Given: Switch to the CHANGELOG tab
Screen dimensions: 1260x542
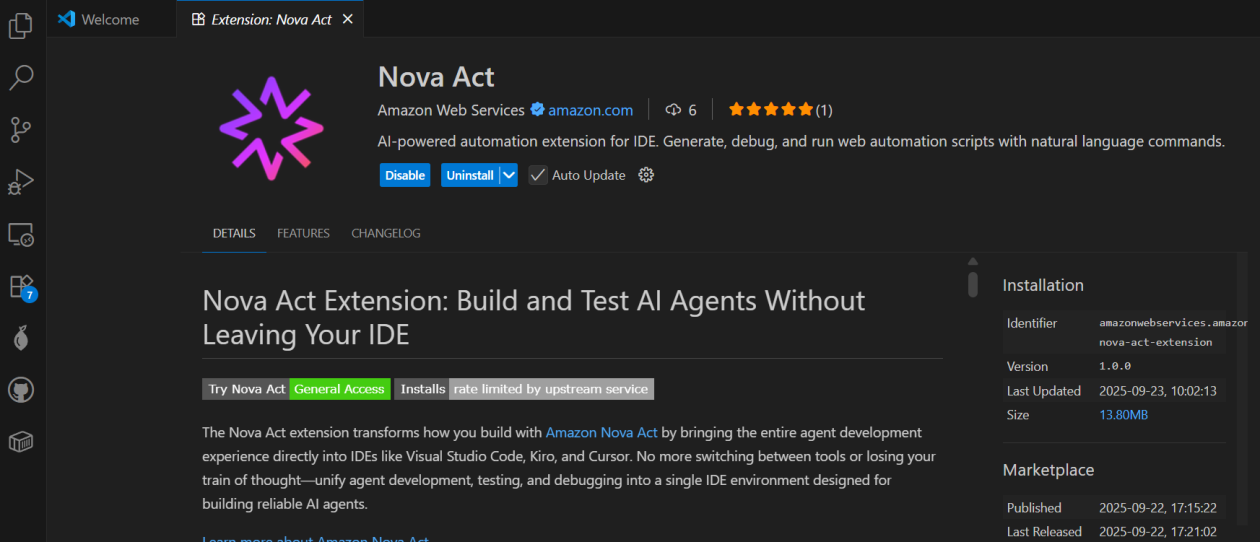Looking at the screenshot, I should click(385, 233).
